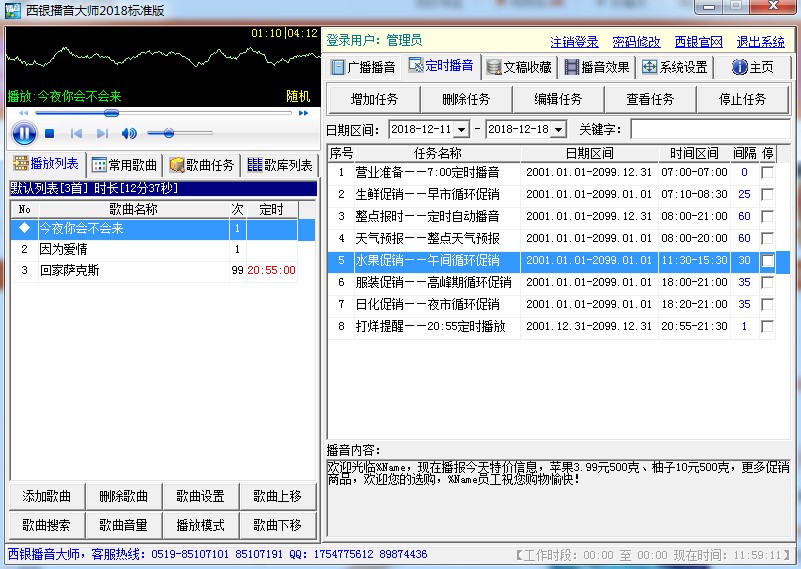Enable stop checkbox for 营业准备 task
This screenshot has width=801, height=569.
coord(767,172)
